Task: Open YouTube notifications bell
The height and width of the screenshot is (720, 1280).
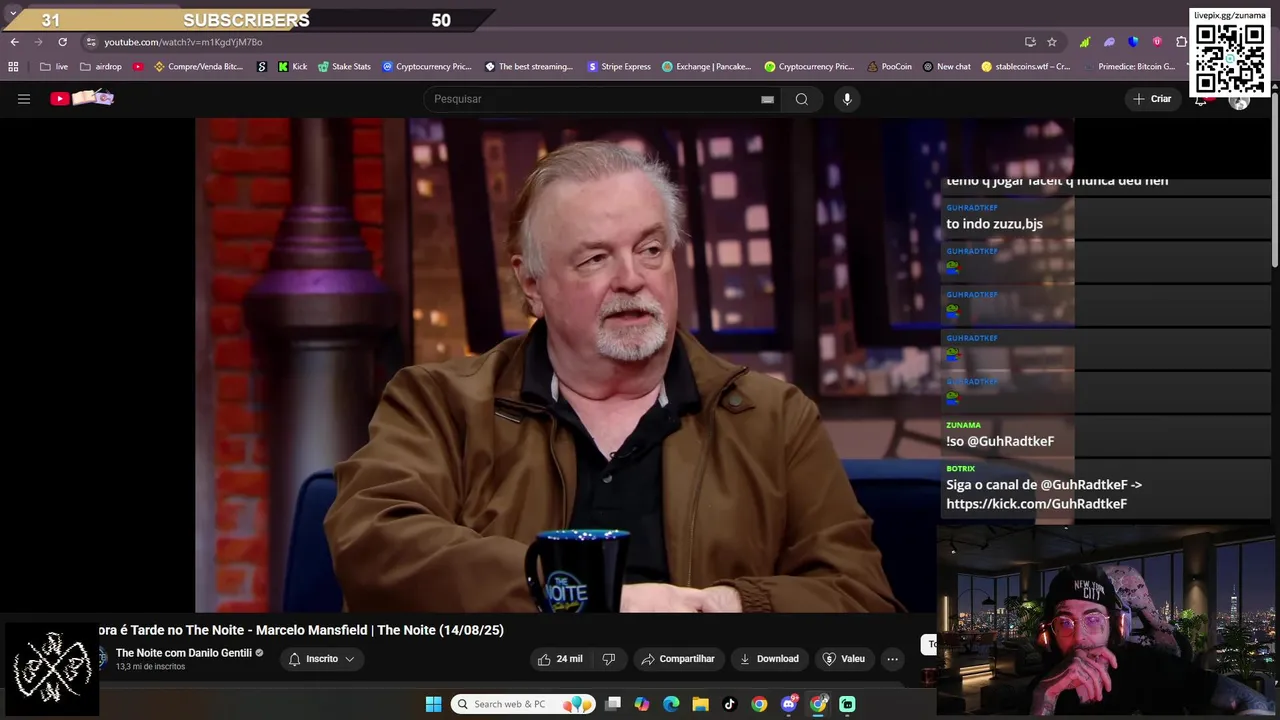Action: (1201, 99)
